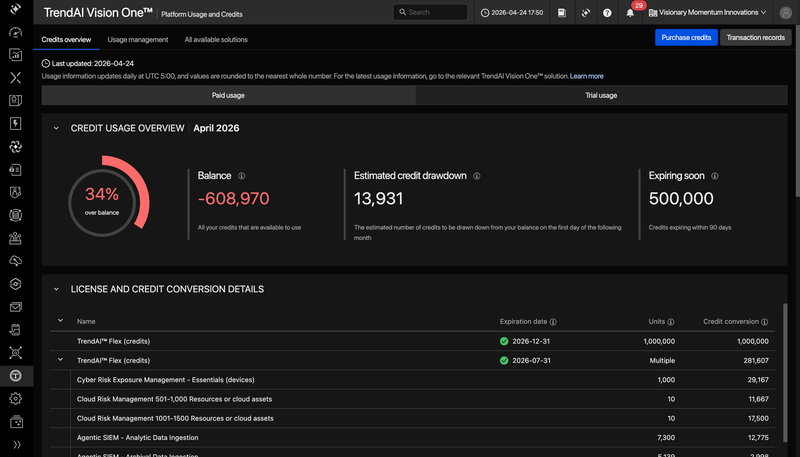Click the header icon next to help
The width and height of the screenshot is (800, 457).
pyautogui.click(x=585, y=13)
